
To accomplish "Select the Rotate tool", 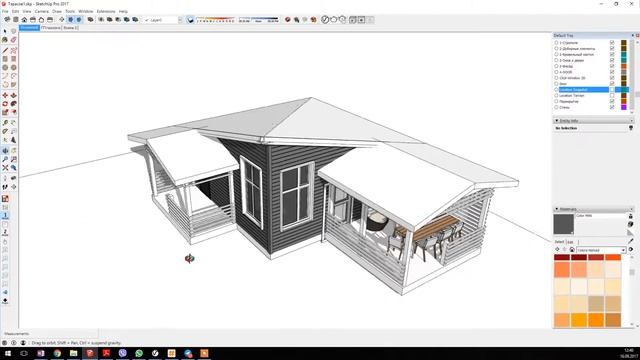I will [5, 104].
